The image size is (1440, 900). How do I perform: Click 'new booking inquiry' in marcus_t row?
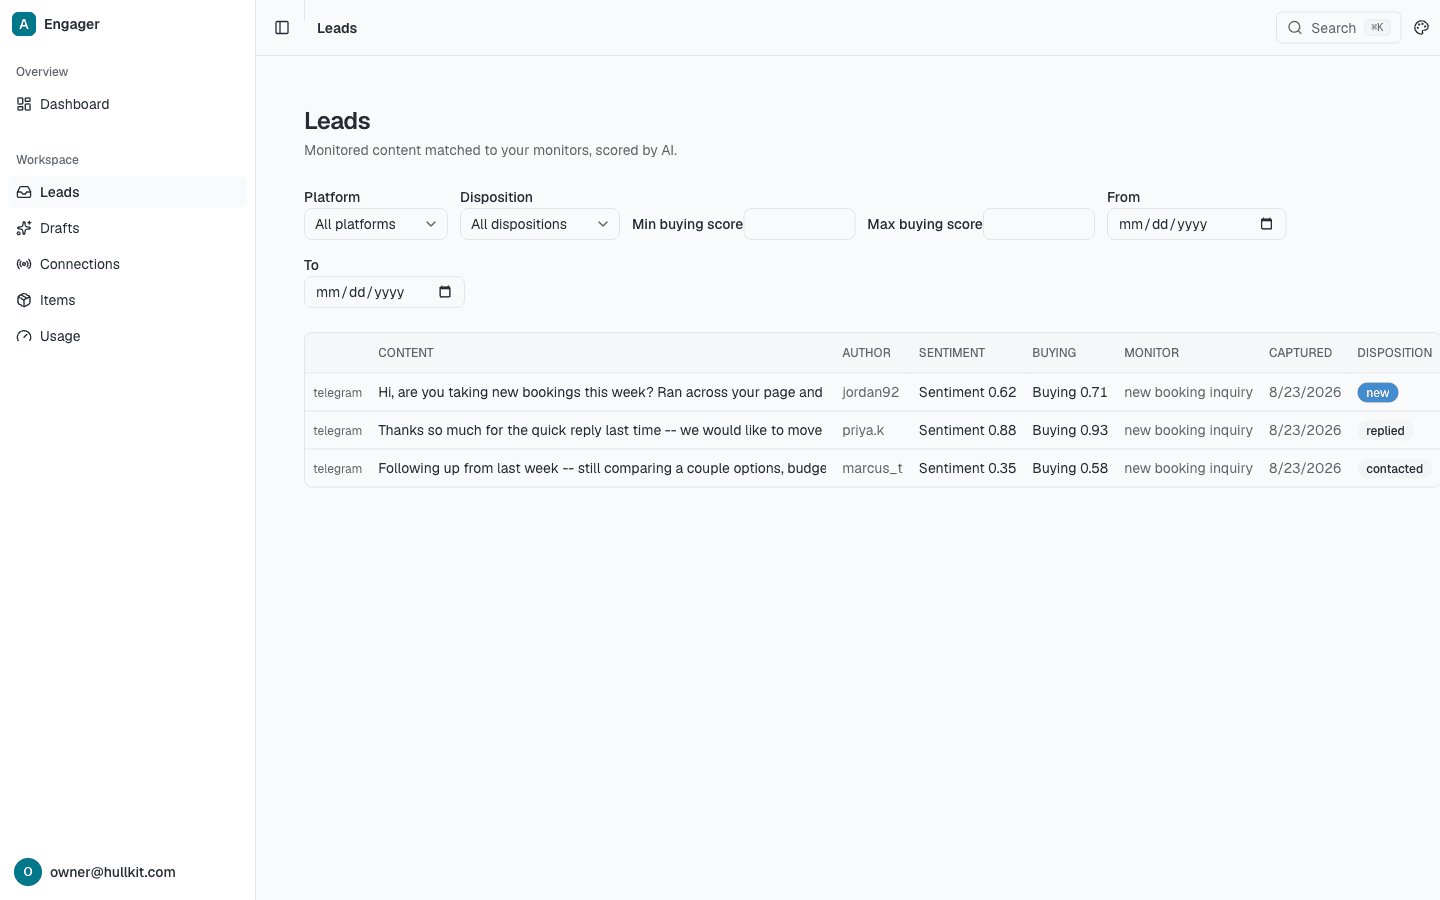click(x=1188, y=468)
